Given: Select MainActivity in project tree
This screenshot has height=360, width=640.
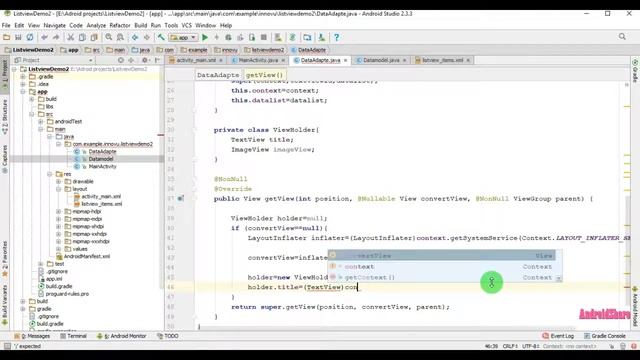Looking at the screenshot, I should pos(102,167).
